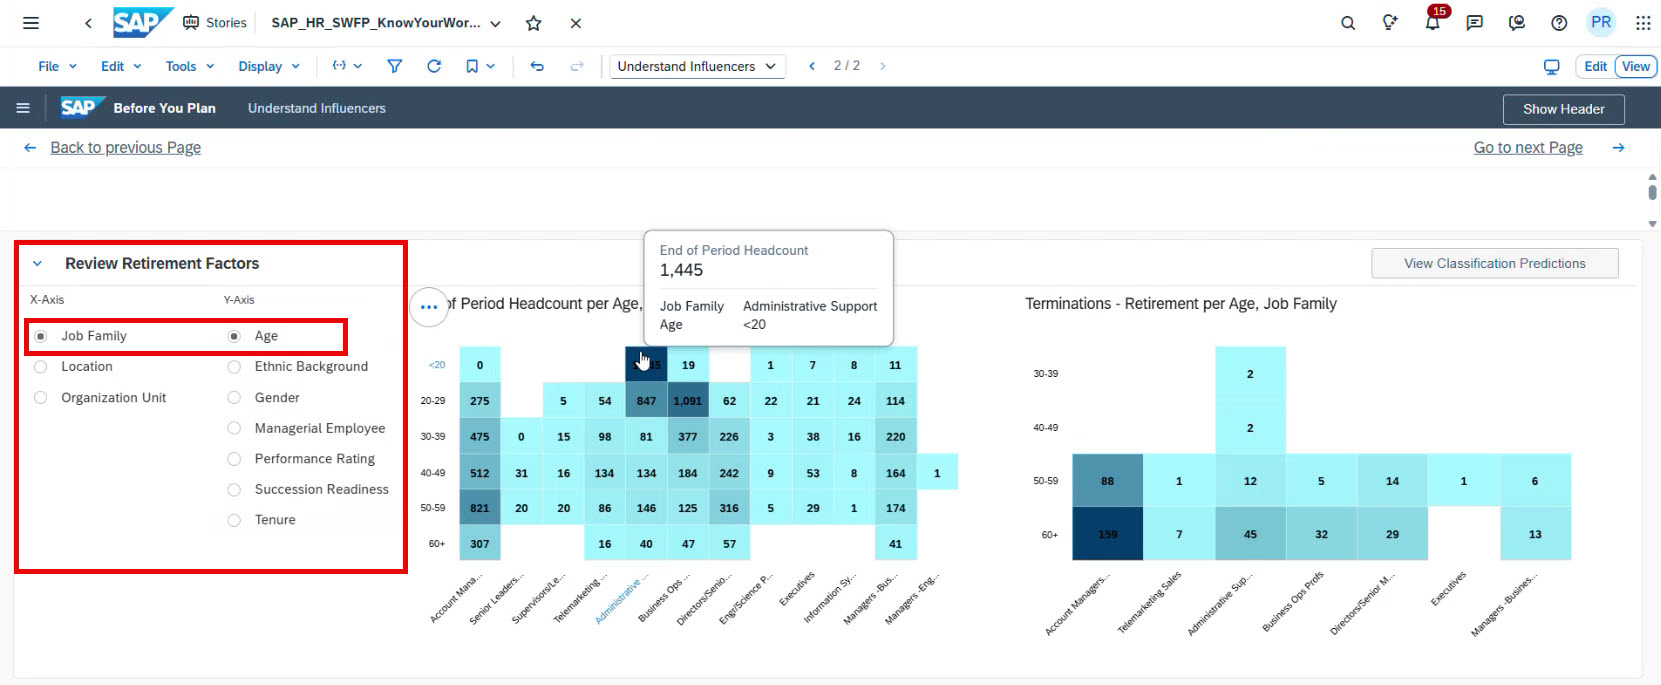Click the Go to next Page link

coord(1527,148)
